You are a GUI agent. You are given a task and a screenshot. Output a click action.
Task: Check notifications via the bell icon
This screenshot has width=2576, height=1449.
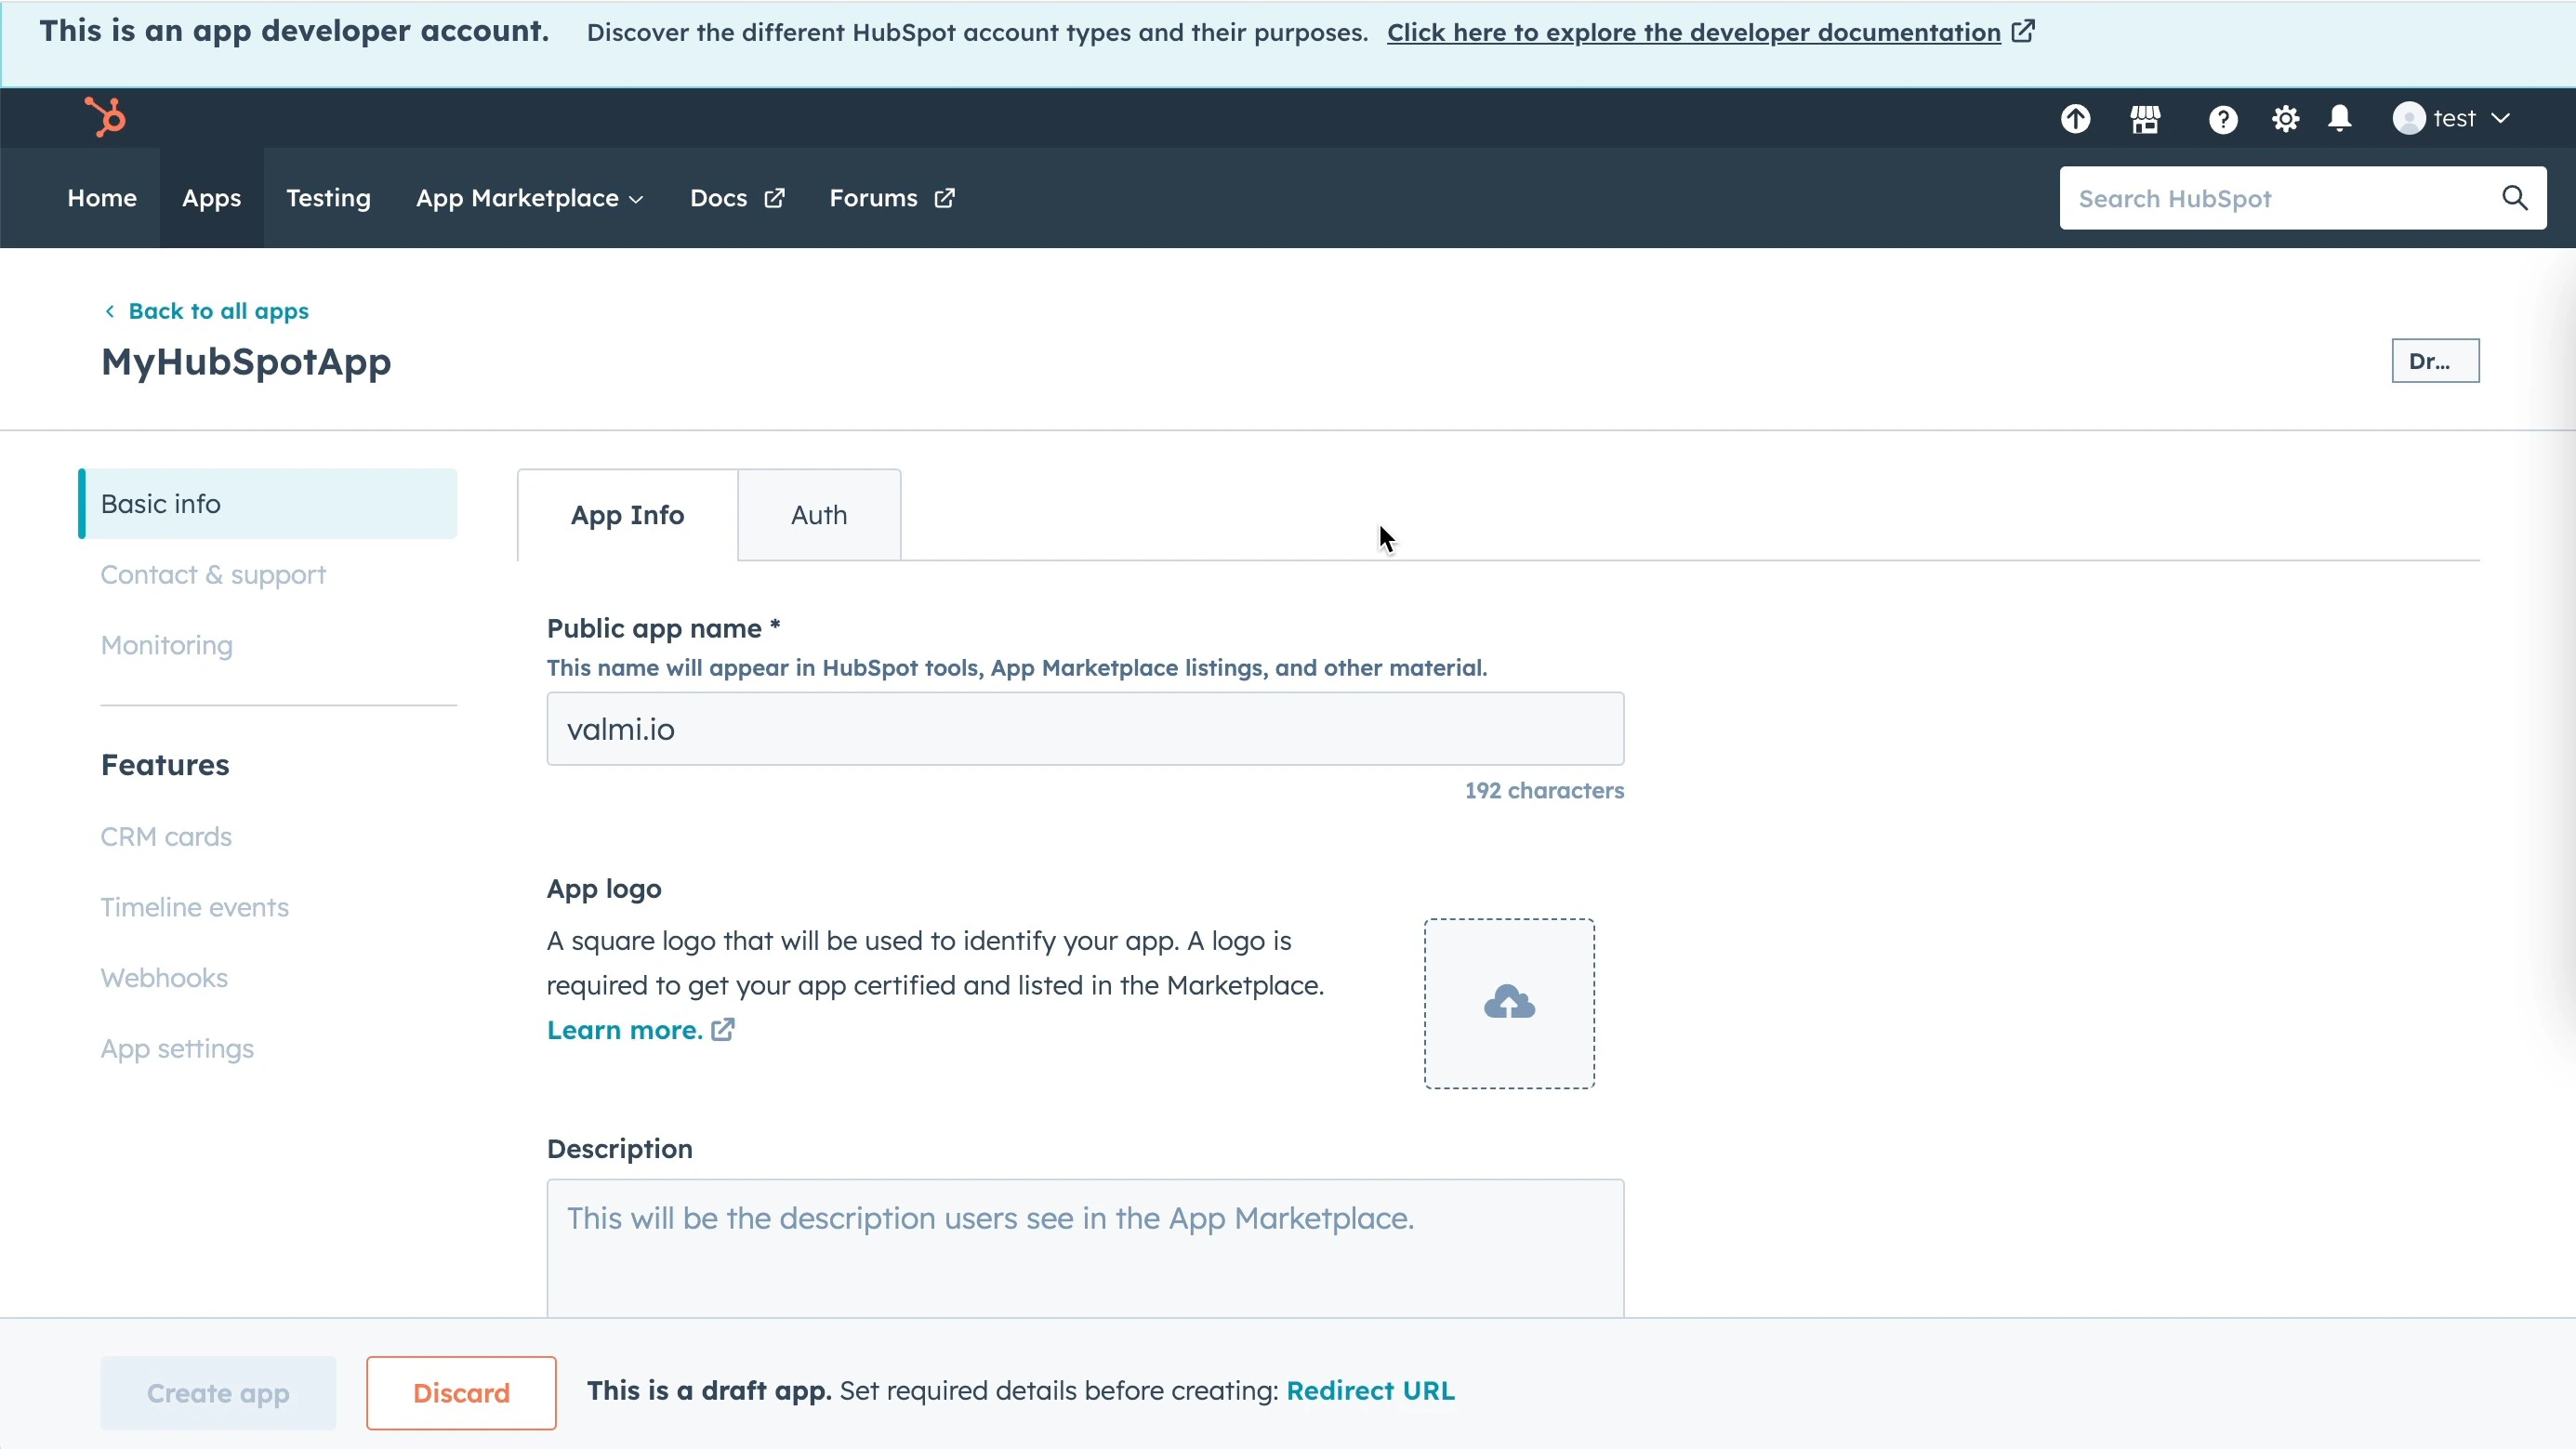click(2340, 118)
